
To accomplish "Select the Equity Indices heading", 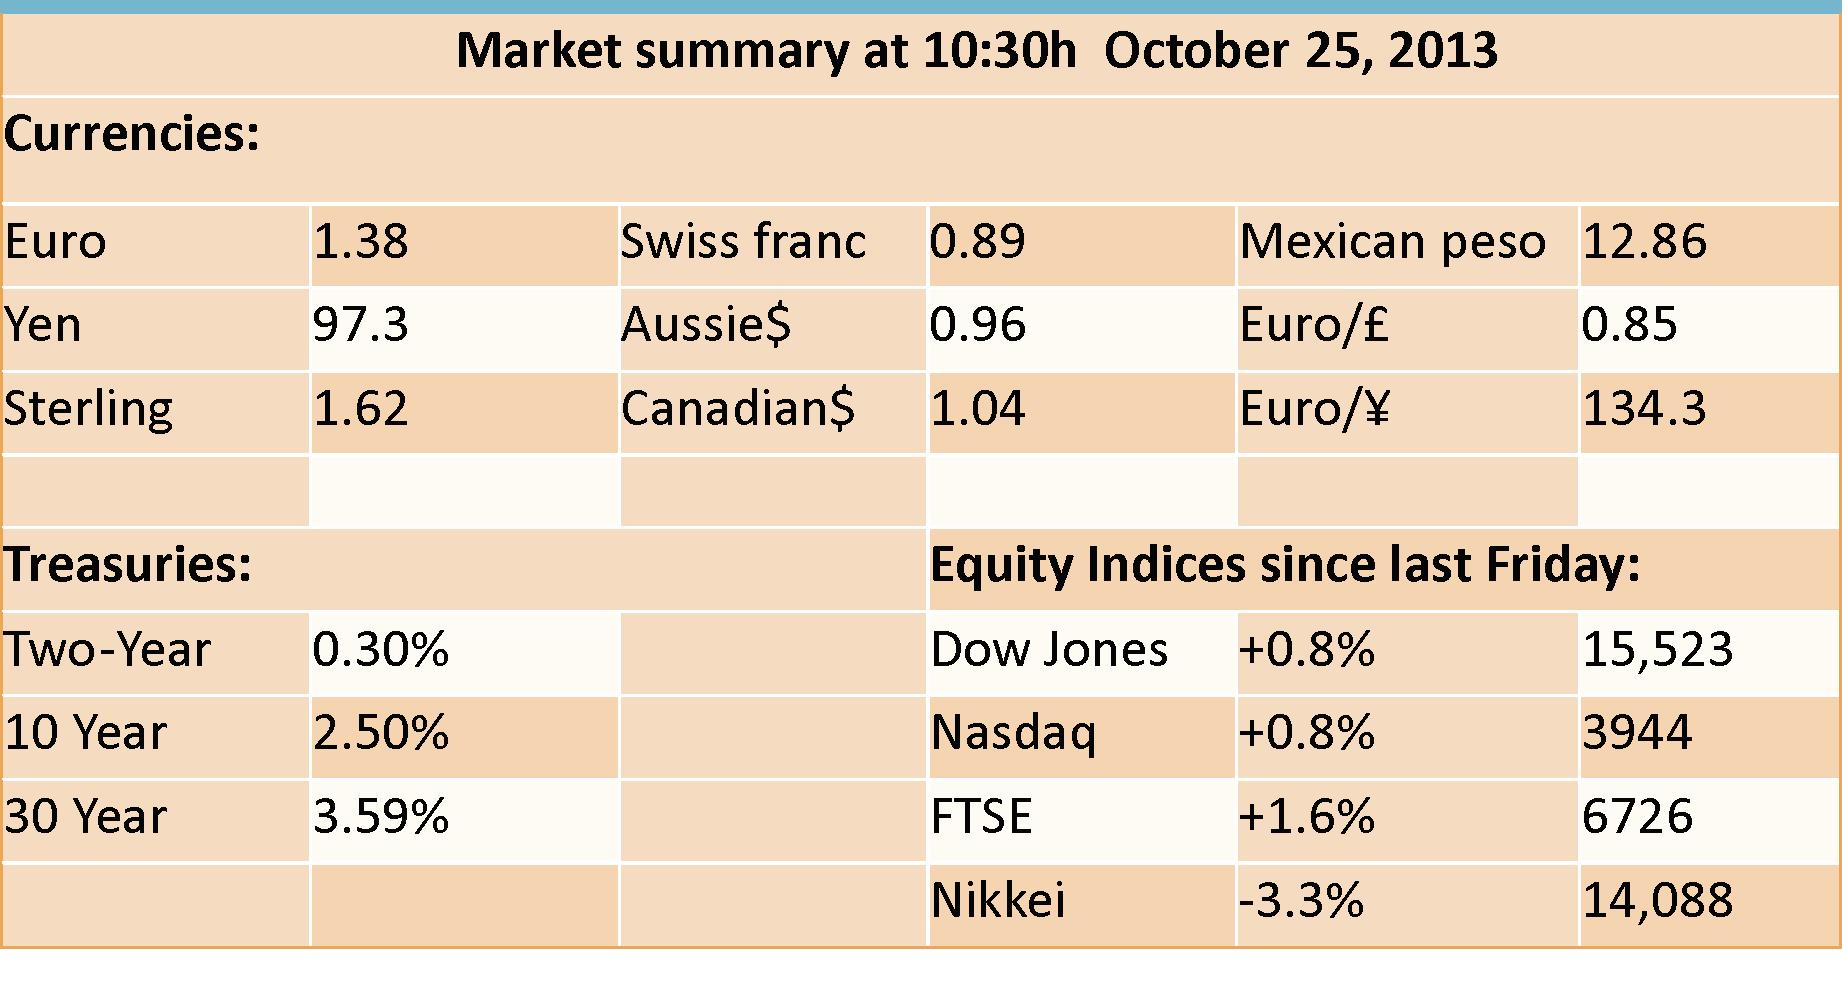I will 1286,565.
